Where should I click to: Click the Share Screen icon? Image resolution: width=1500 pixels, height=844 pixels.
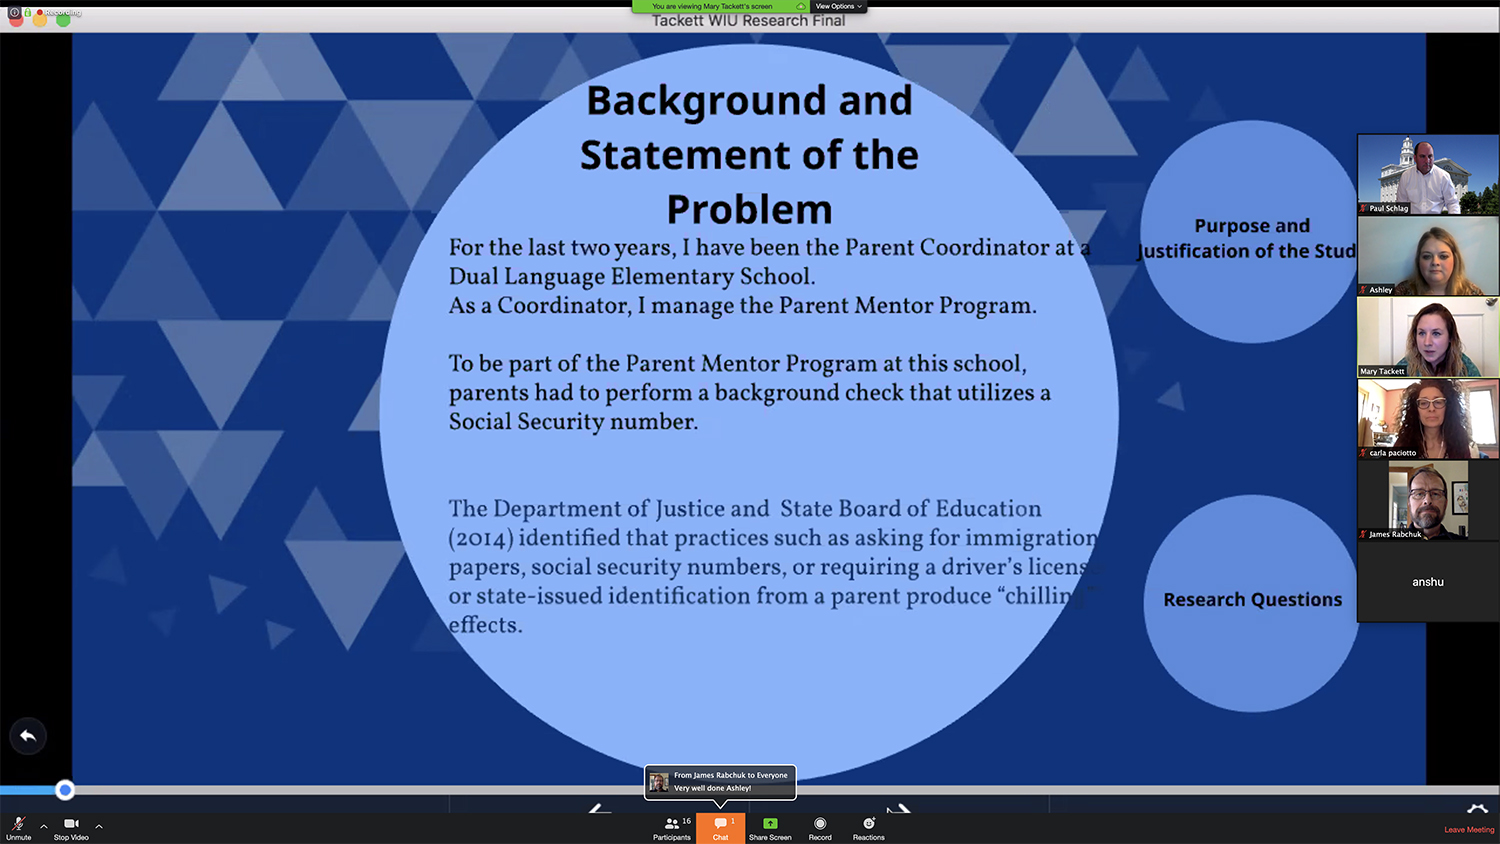(770, 827)
